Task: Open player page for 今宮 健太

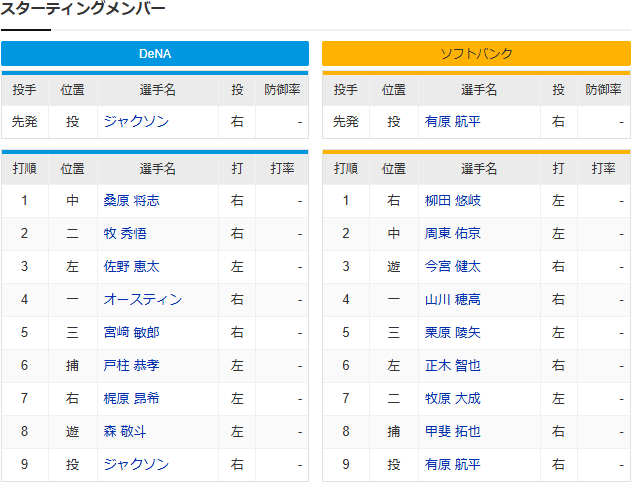Action: [453, 266]
